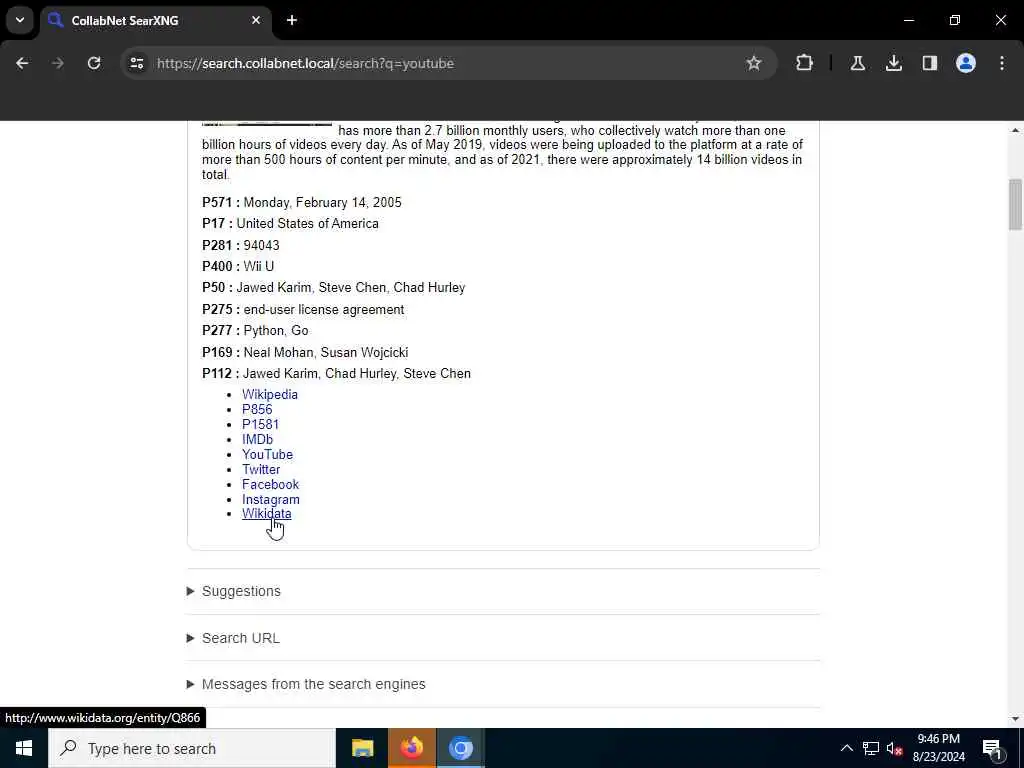This screenshot has width=1024, height=768.
Task: Select 'United States of America' text
Action: coord(308,223)
